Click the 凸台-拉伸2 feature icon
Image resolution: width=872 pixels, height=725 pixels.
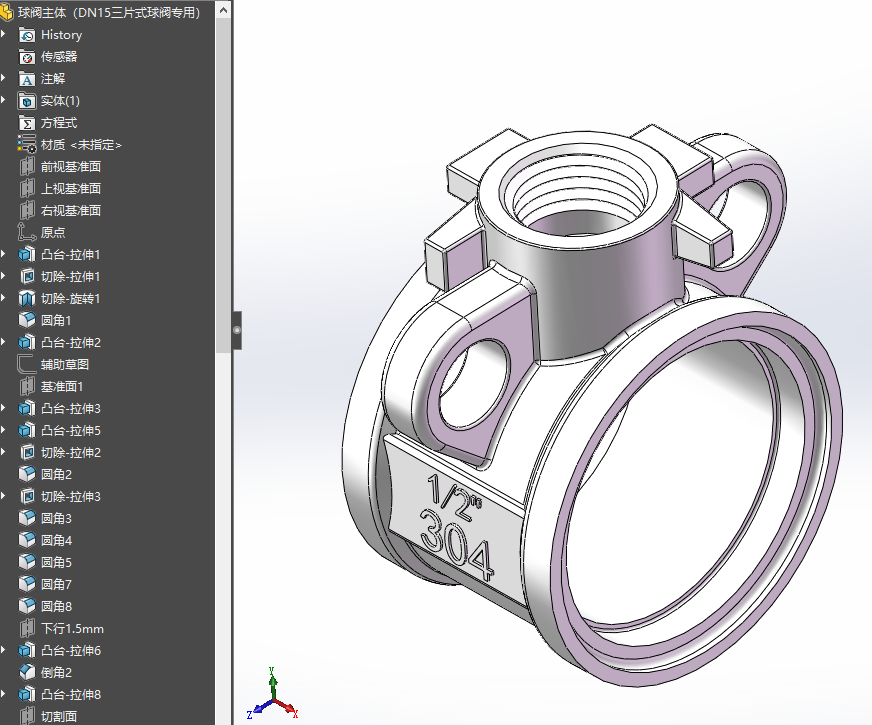pos(27,342)
